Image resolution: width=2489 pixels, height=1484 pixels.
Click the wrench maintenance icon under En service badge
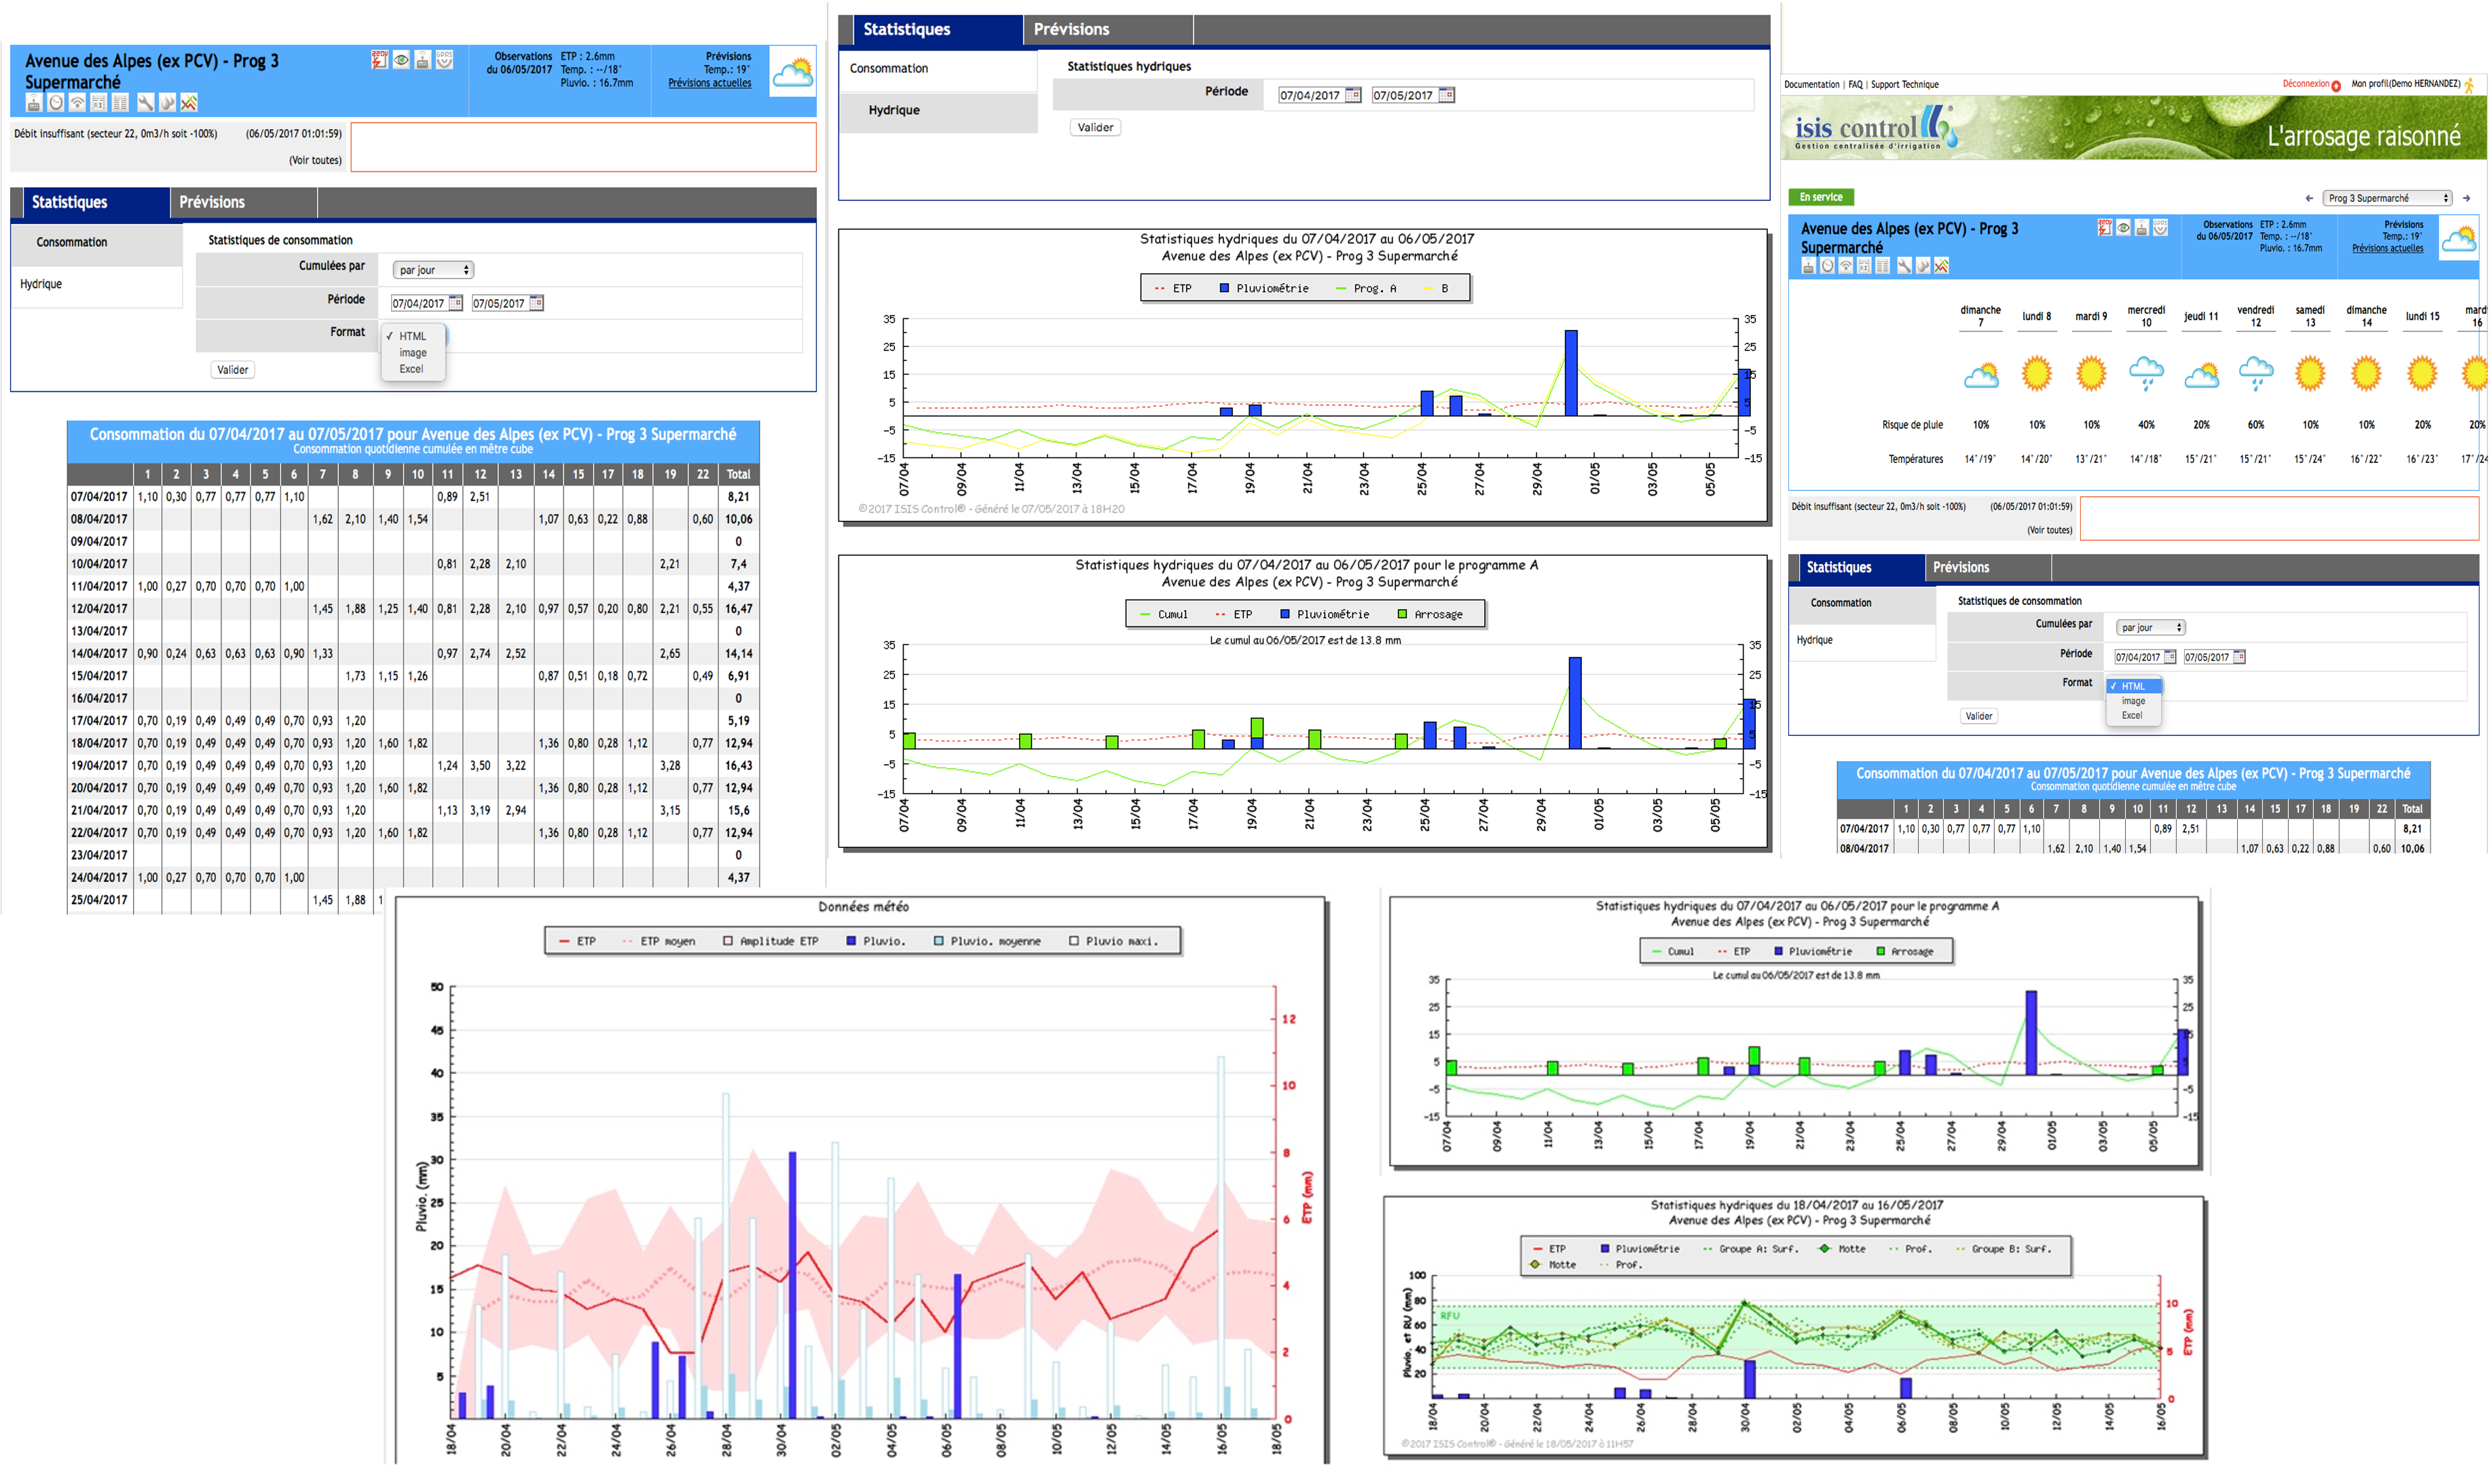pos(1905,266)
